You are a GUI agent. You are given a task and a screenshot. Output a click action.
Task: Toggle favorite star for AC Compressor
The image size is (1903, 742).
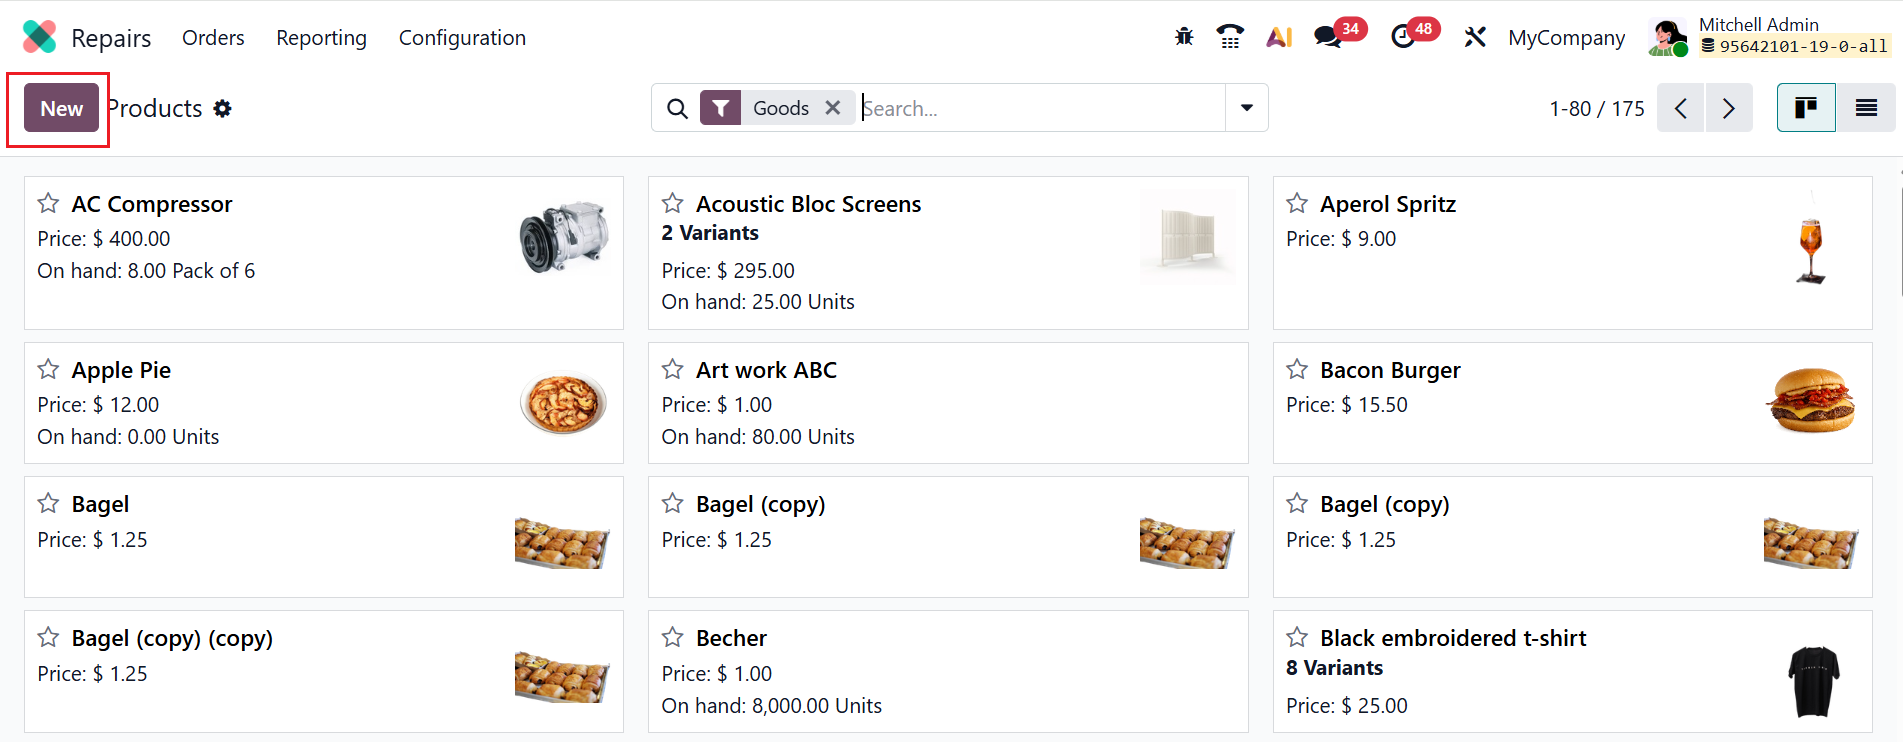pos(48,204)
